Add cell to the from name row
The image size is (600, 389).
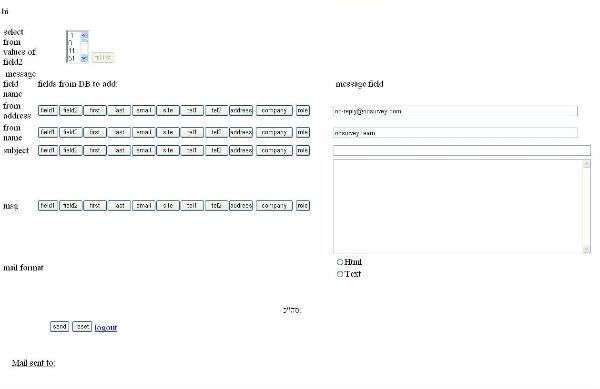[192, 132]
